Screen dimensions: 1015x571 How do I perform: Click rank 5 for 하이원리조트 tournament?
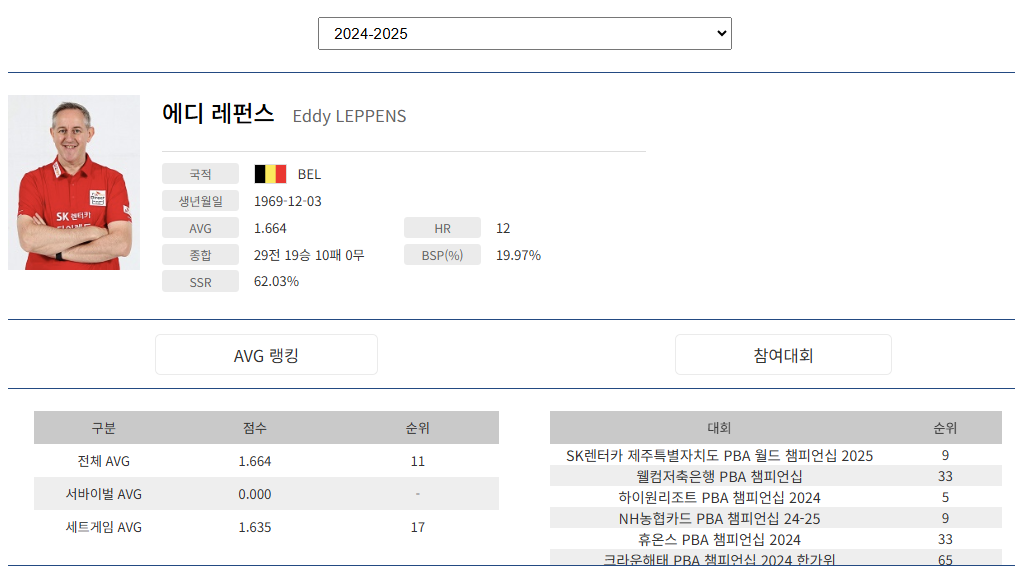click(945, 497)
